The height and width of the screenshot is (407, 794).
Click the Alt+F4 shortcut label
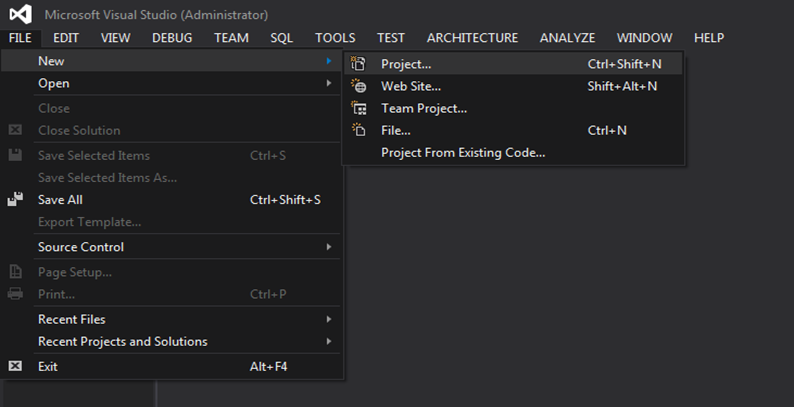[x=268, y=366]
